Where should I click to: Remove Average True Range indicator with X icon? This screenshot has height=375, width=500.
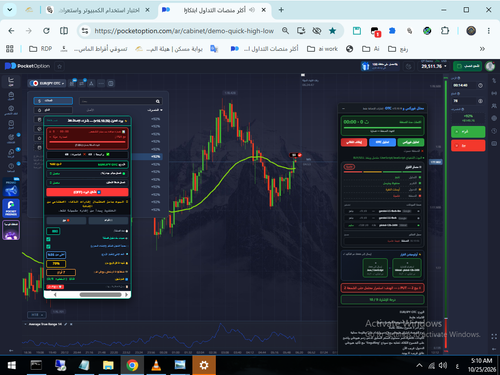tap(71, 324)
